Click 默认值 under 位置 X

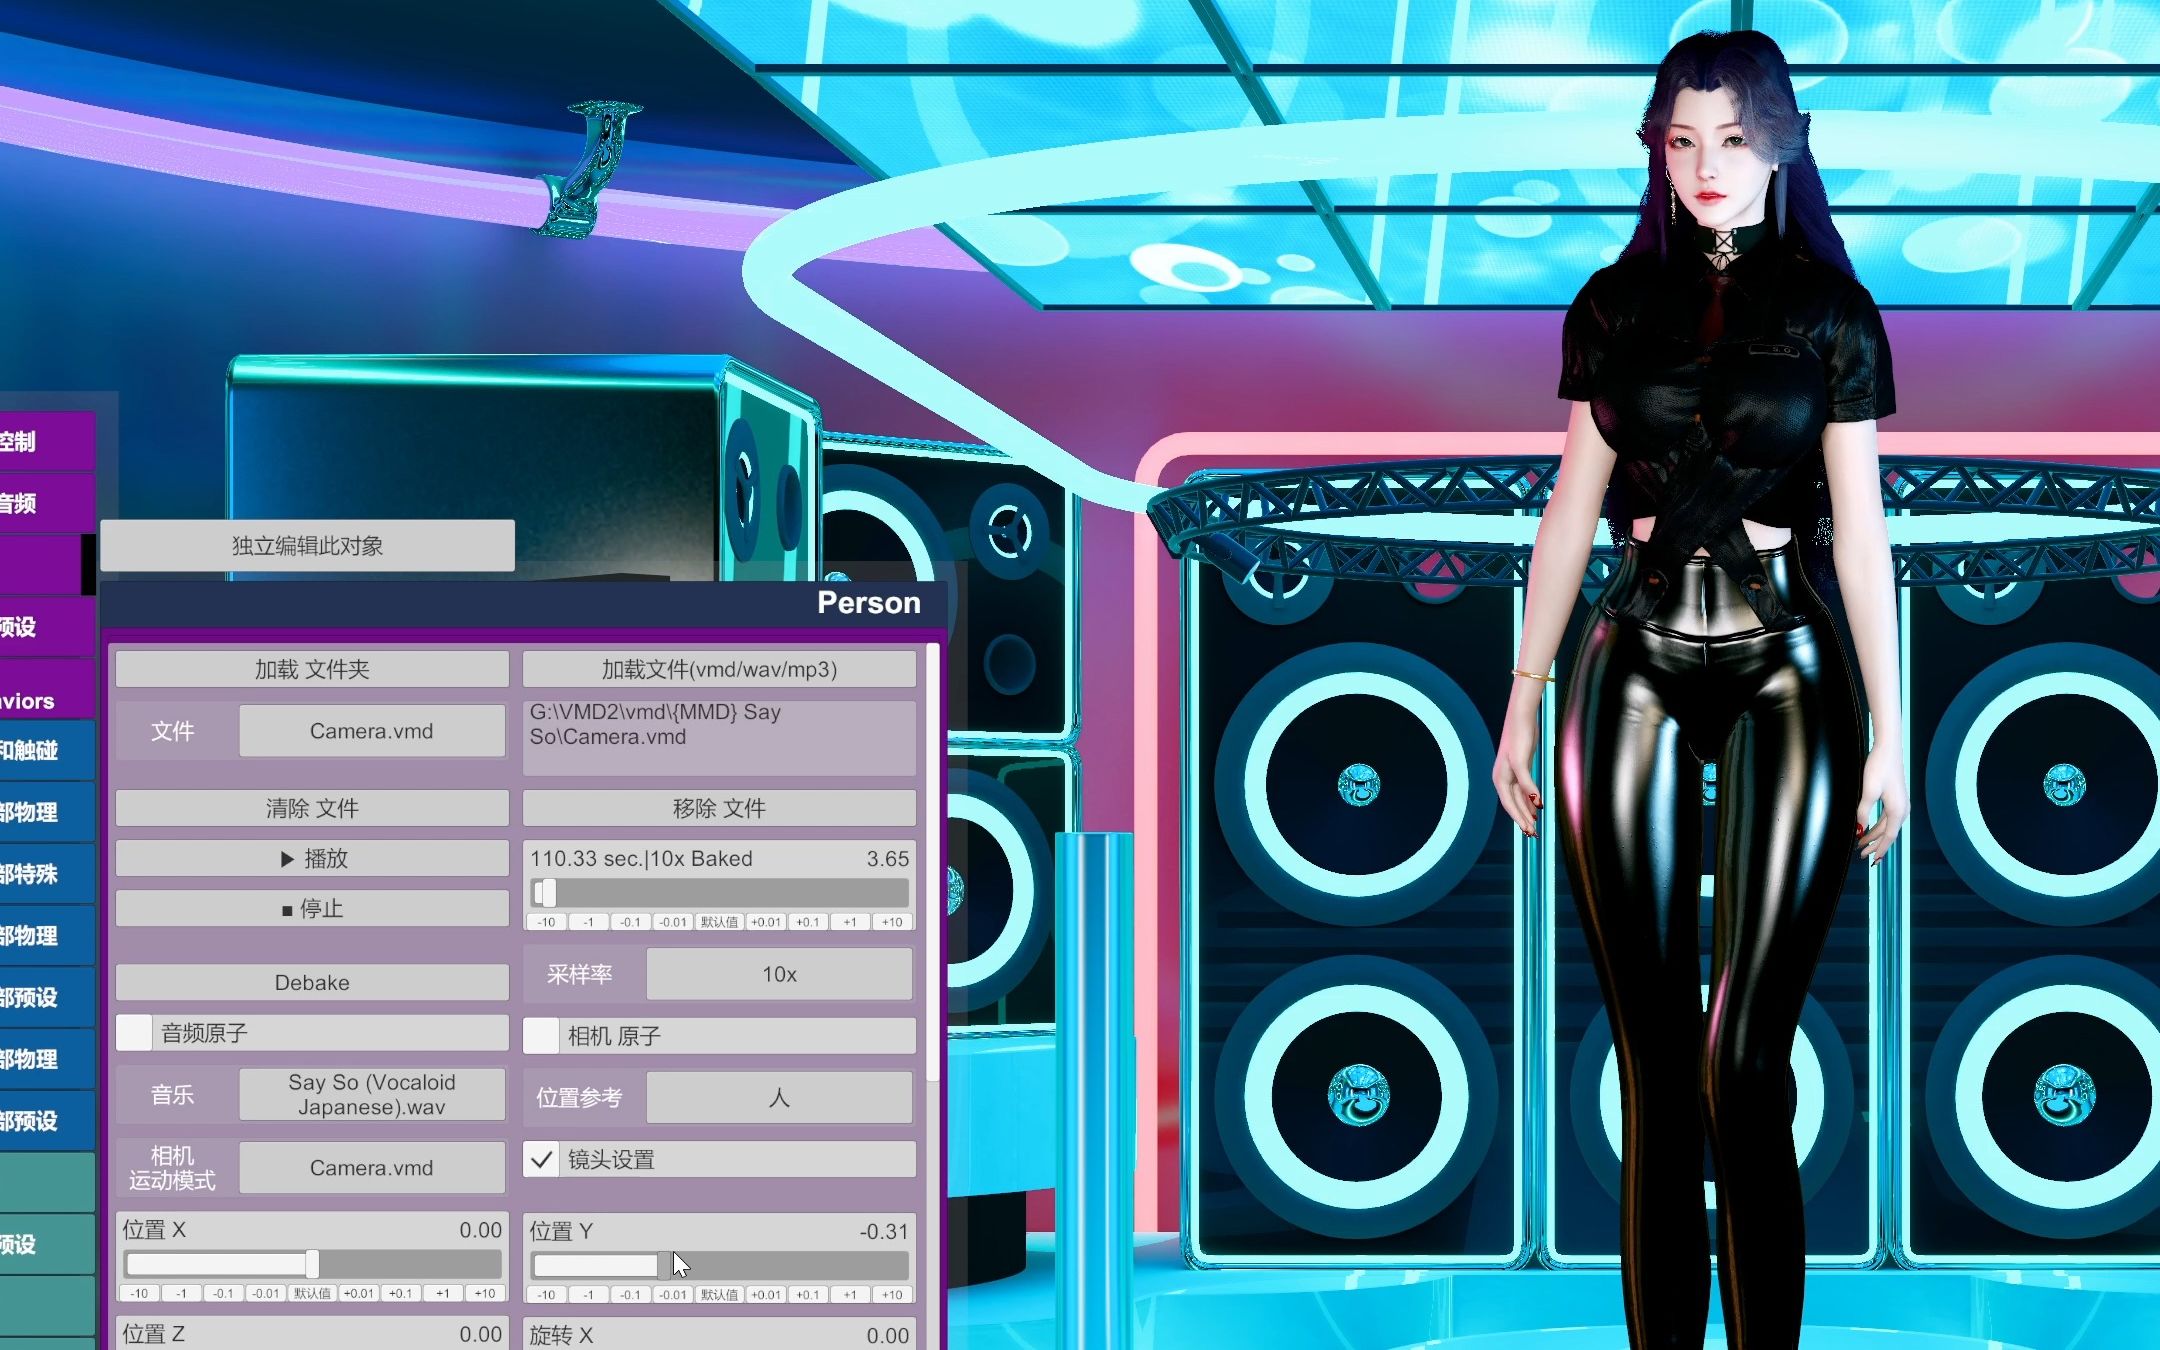click(311, 1293)
